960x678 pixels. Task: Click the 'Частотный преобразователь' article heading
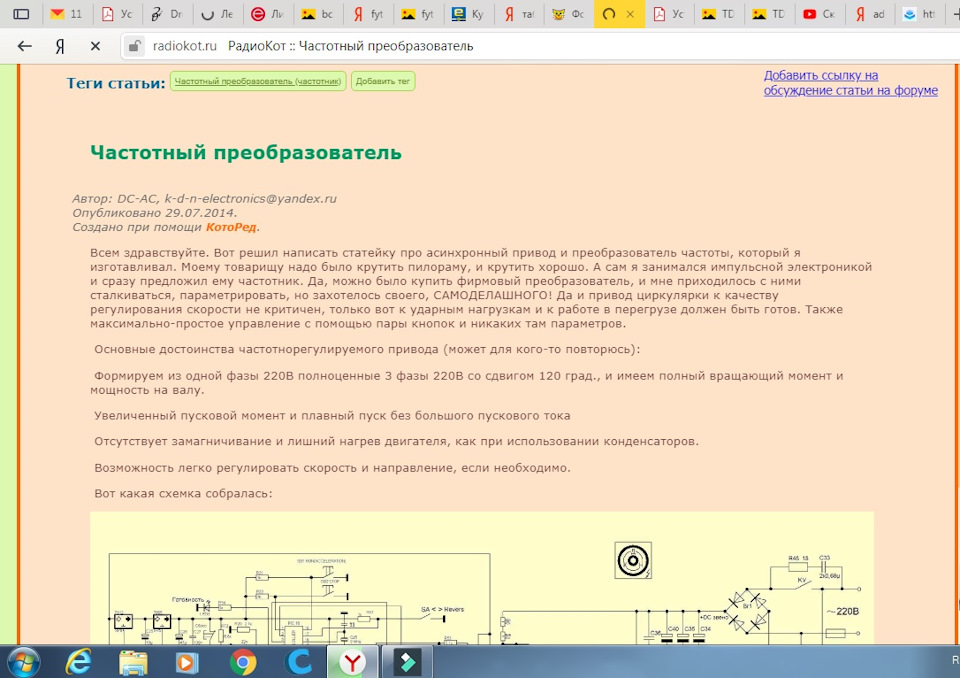[x=246, y=152]
